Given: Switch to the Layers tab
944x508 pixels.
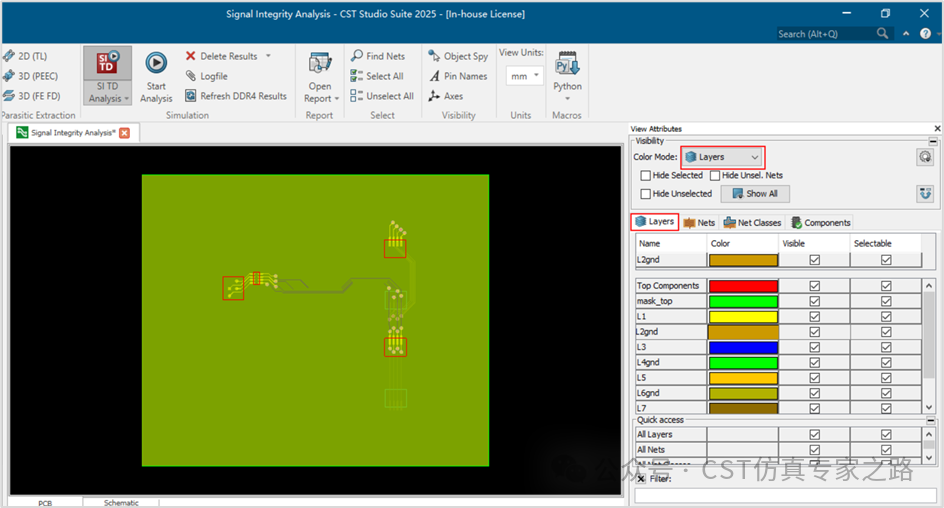Looking at the screenshot, I should [655, 222].
